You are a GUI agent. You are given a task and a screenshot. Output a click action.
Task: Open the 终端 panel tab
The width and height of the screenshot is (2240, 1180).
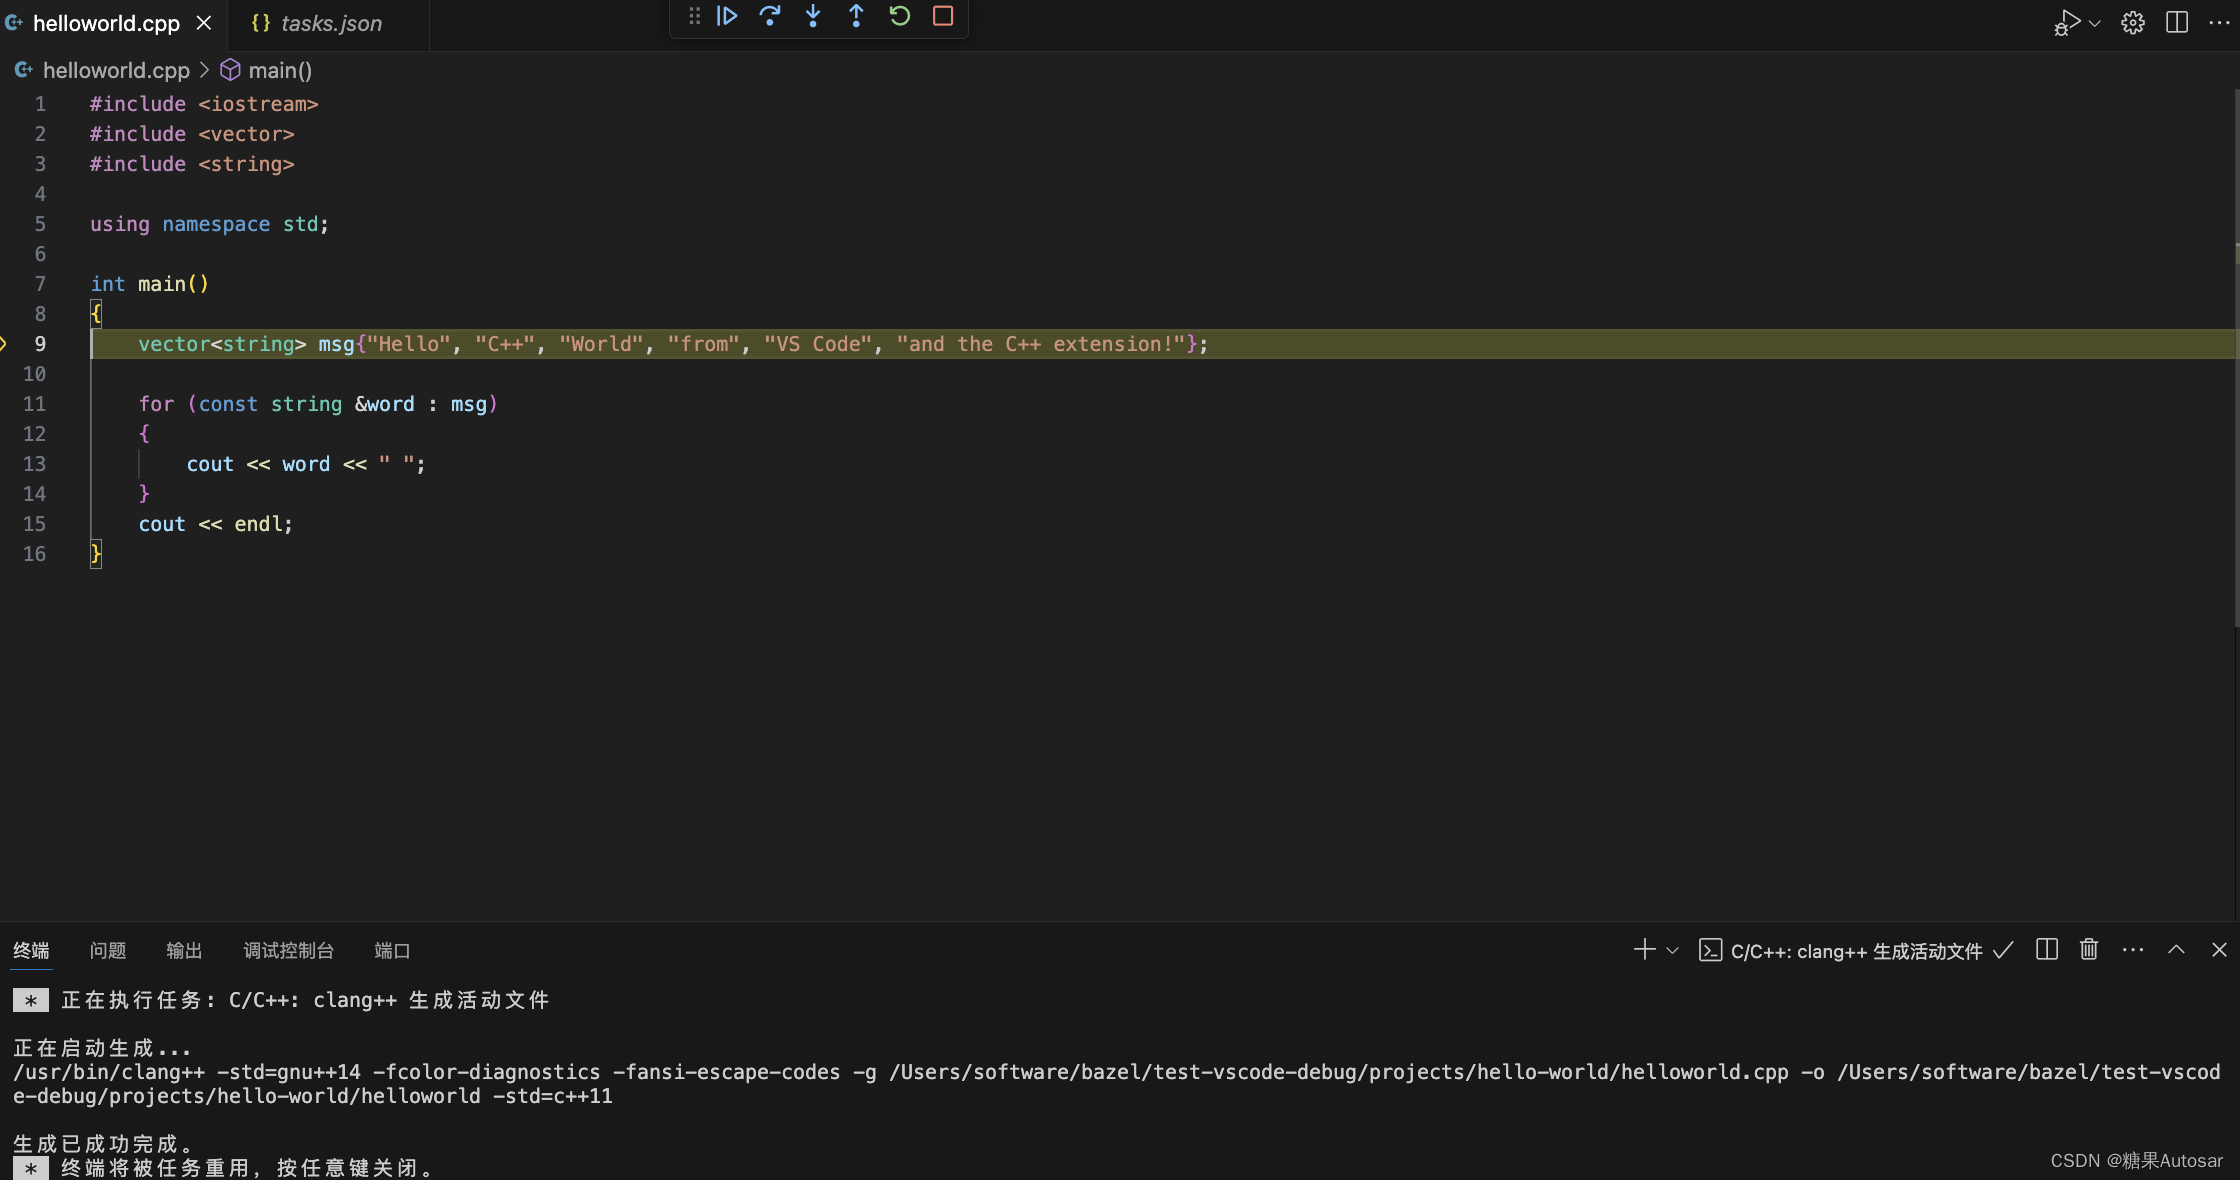pos(31,950)
